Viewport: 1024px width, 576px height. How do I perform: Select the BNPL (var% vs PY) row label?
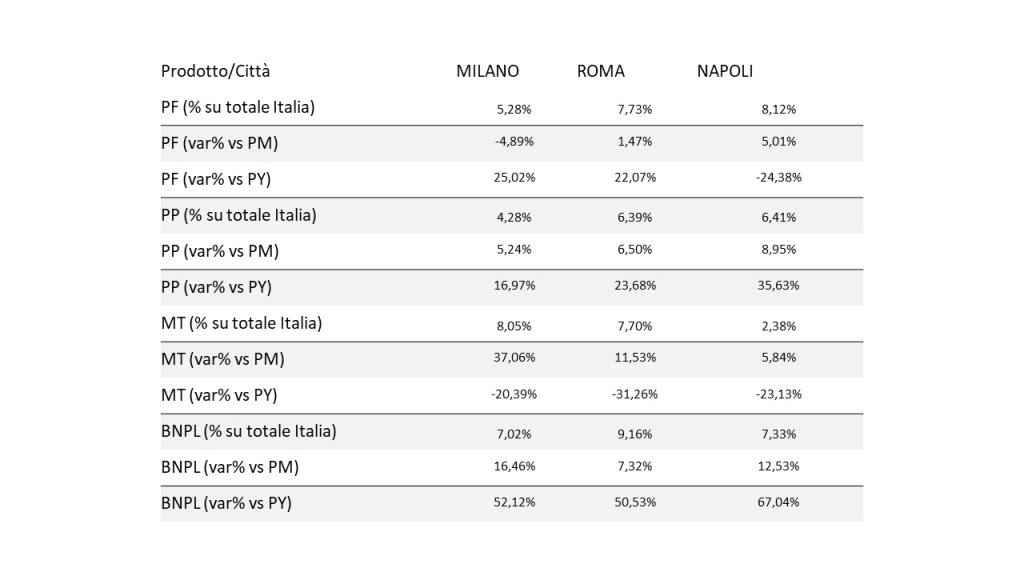coord(227,503)
